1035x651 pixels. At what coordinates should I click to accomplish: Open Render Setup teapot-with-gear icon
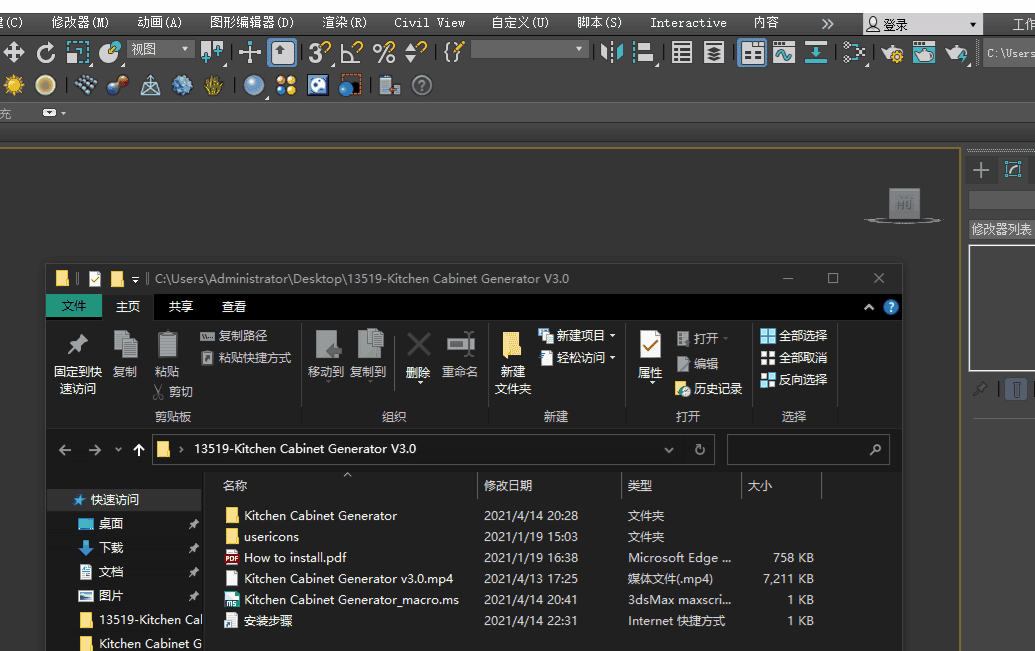point(891,52)
